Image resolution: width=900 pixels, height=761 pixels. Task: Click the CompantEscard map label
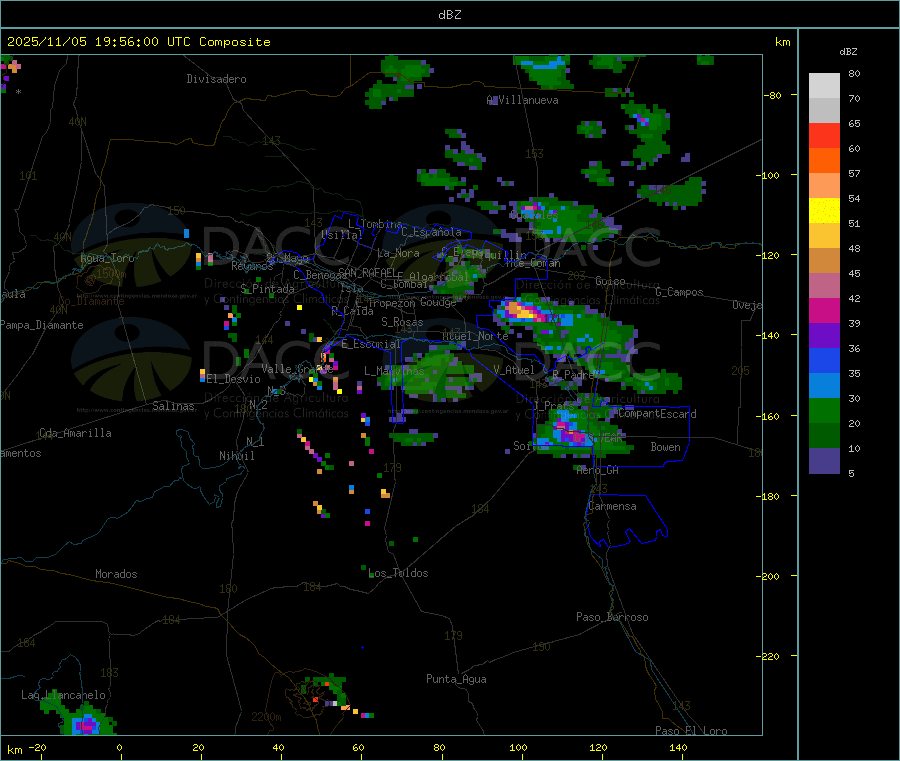click(x=657, y=414)
